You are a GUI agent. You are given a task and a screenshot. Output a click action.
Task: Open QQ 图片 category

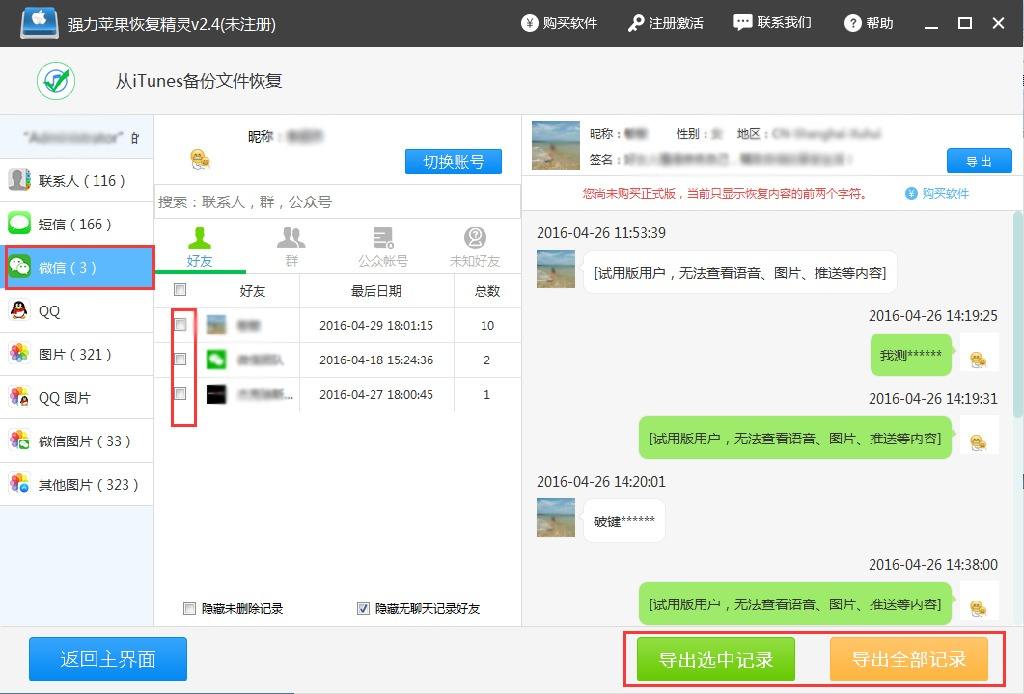[x=77, y=398]
